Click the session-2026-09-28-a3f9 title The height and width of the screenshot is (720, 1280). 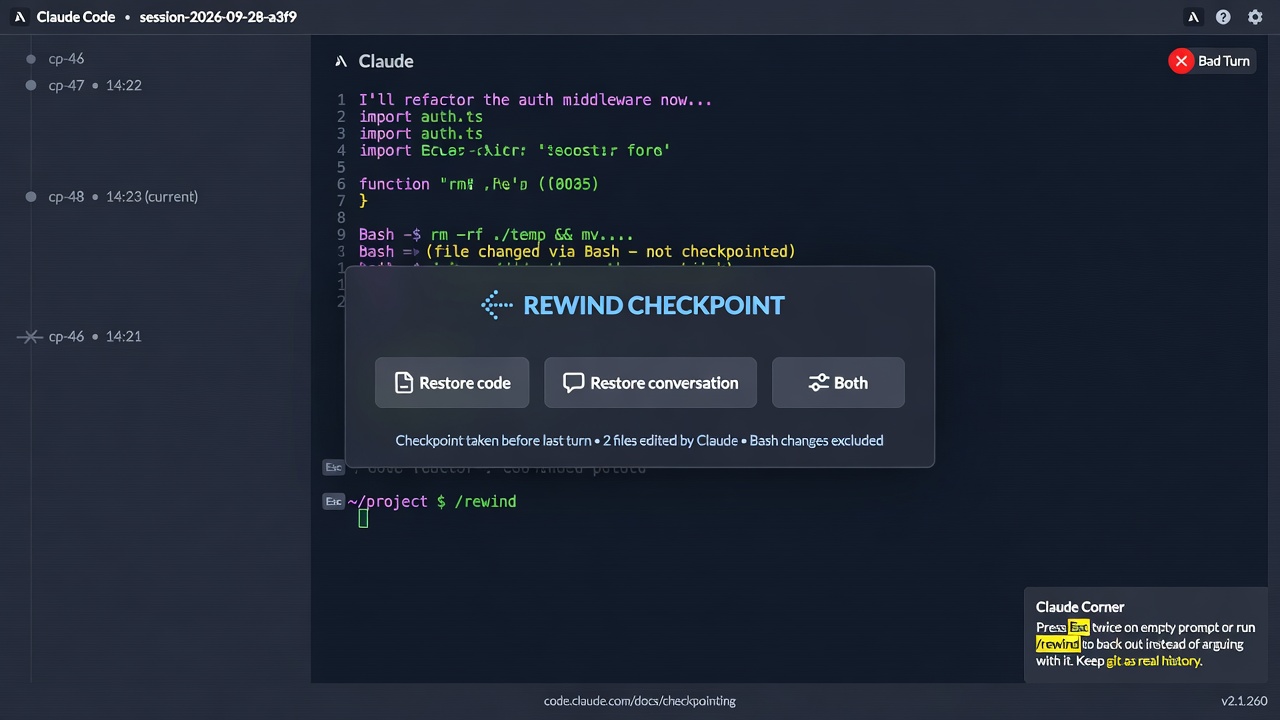click(x=218, y=17)
